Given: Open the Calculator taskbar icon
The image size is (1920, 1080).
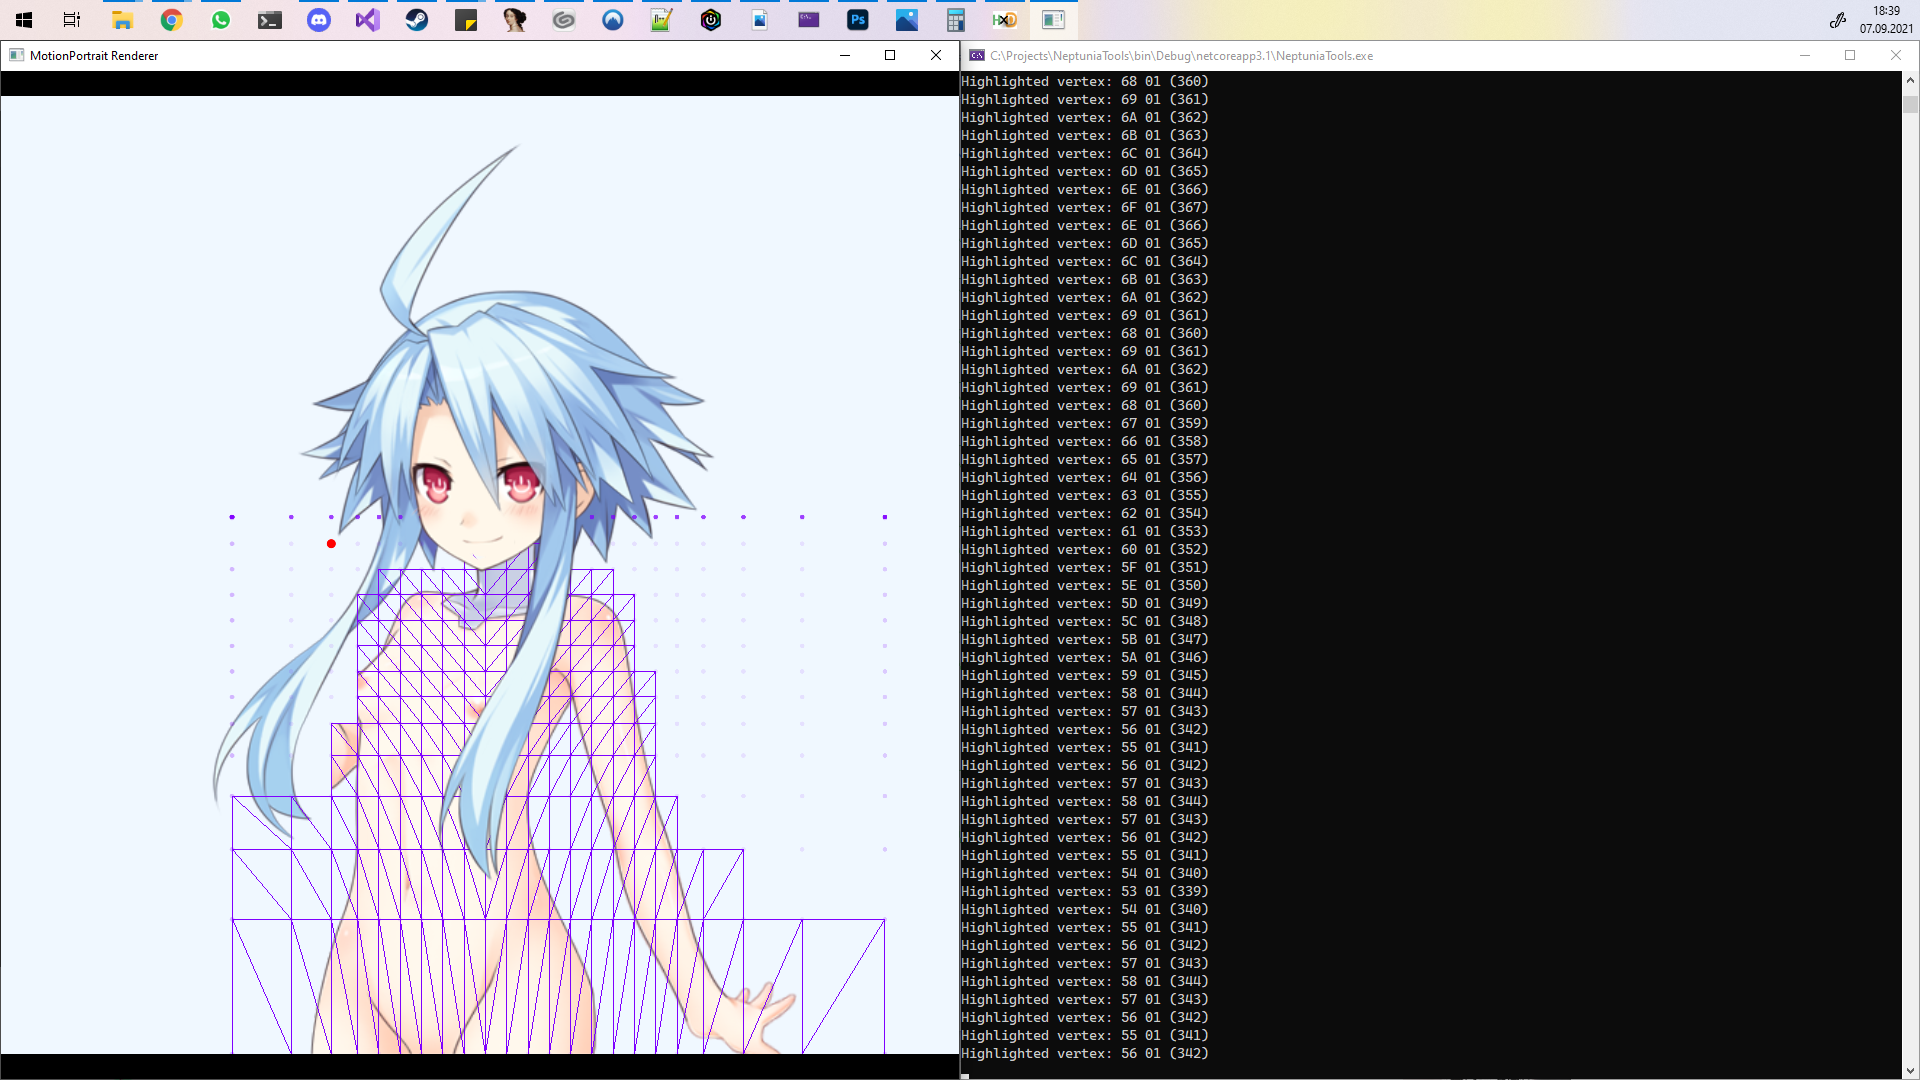Looking at the screenshot, I should click(x=956, y=20).
